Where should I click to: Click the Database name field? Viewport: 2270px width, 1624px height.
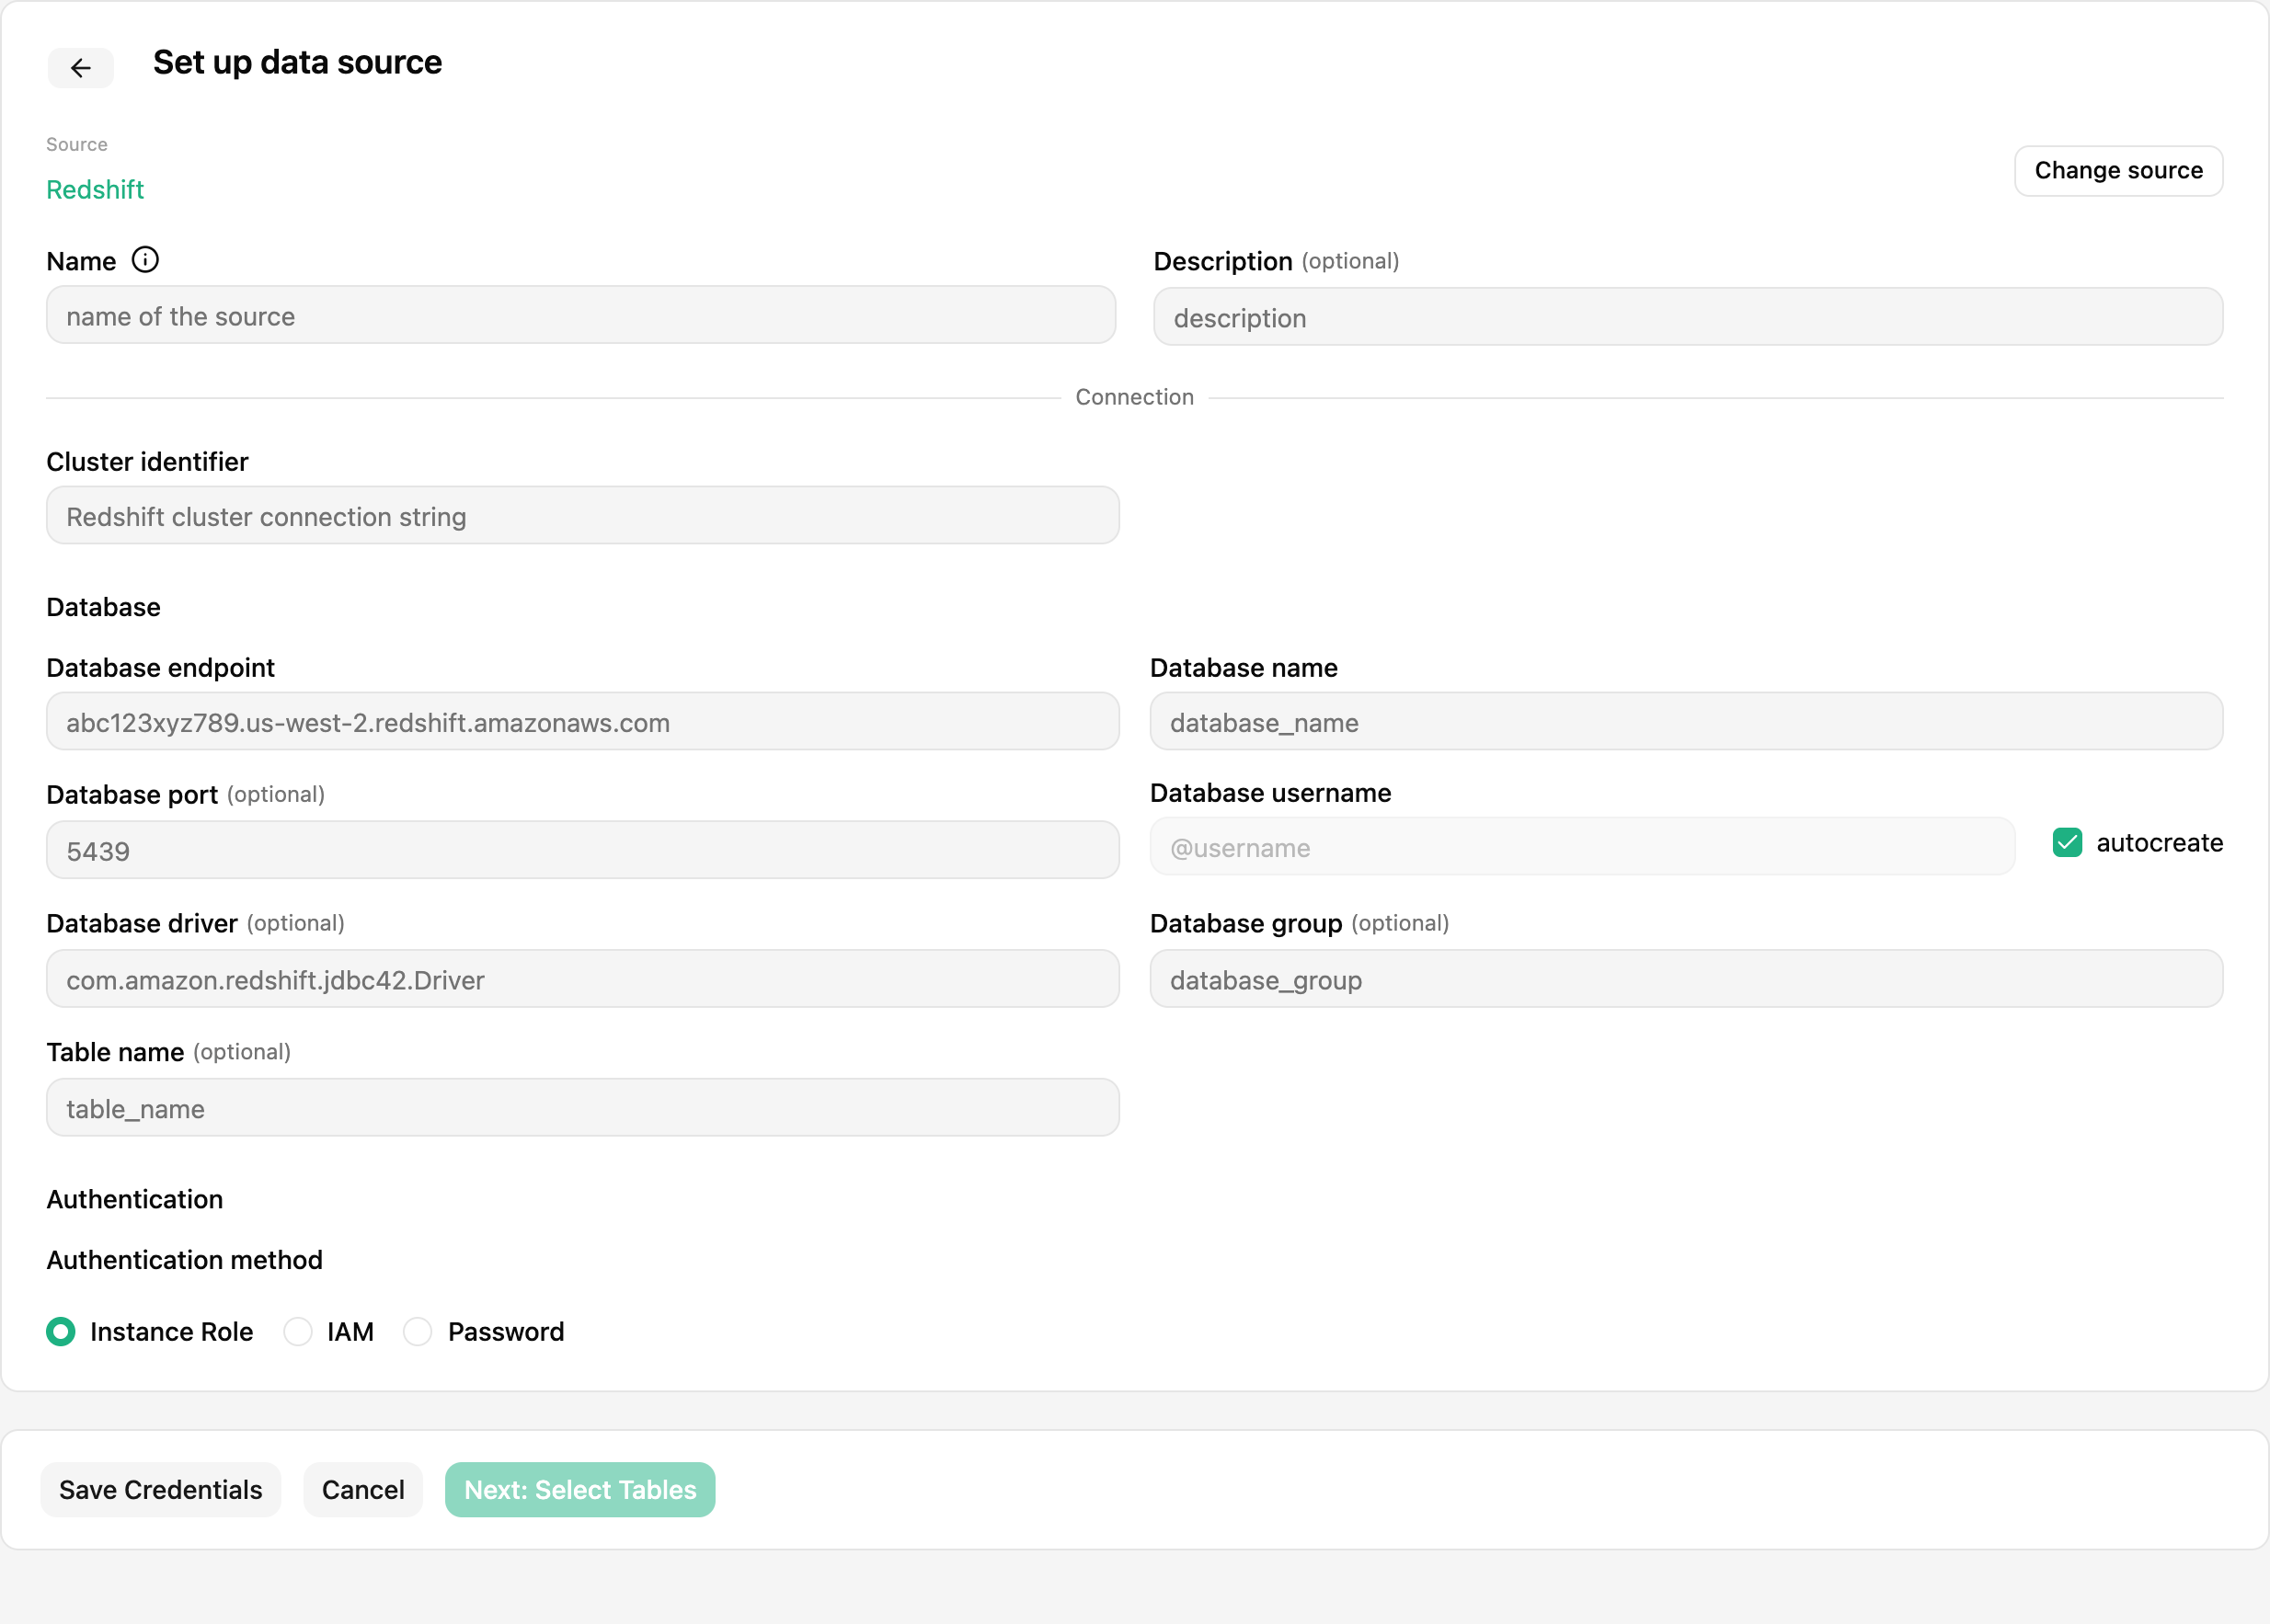coord(1686,722)
